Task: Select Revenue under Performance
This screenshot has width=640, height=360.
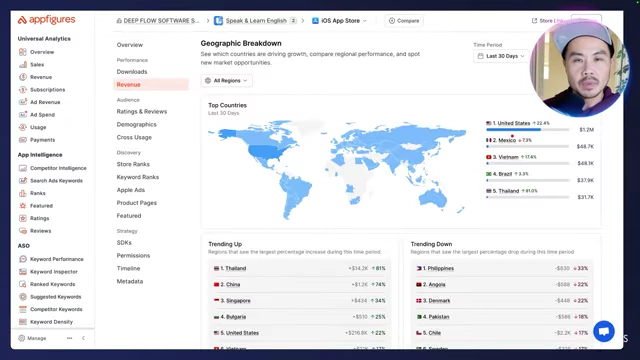Action: [151, 84]
